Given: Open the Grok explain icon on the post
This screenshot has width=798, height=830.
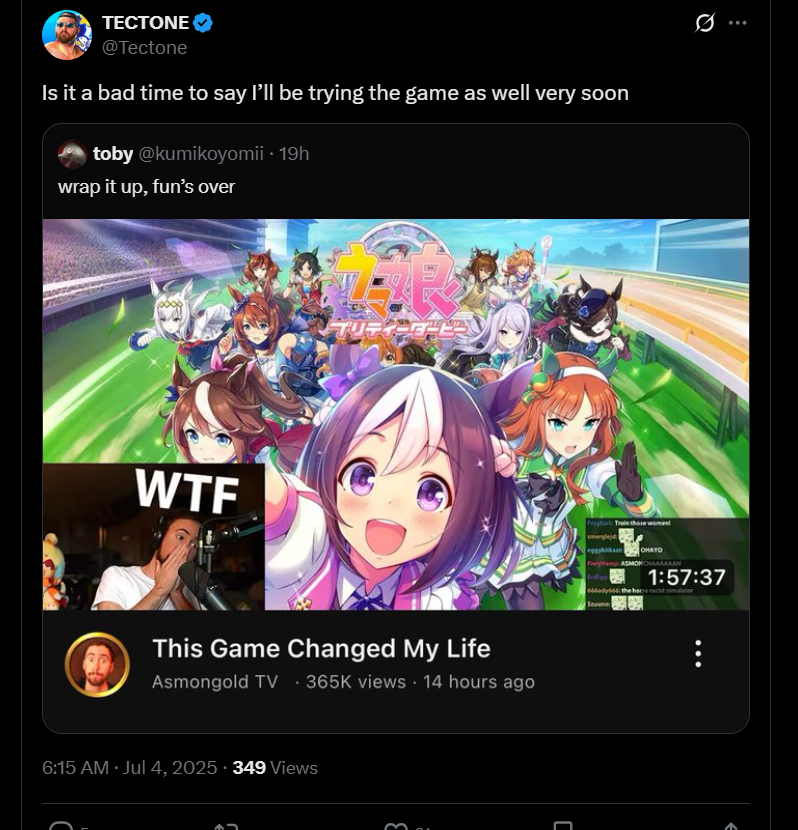Looking at the screenshot, I should point(705,23).
